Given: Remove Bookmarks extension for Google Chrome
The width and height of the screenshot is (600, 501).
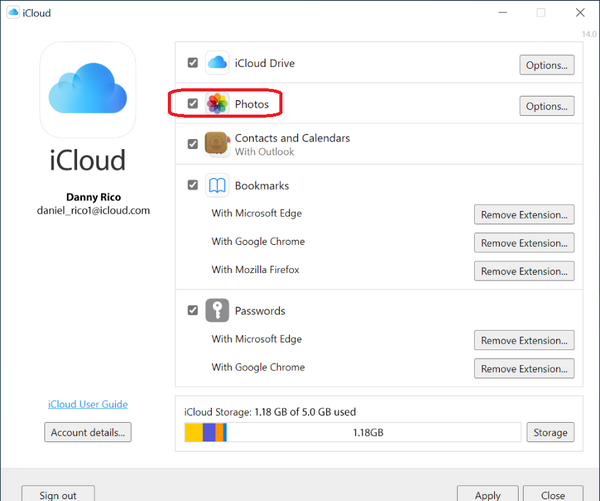Looking at the screenshot, I should pyautogui.click(x=524, y=243).
